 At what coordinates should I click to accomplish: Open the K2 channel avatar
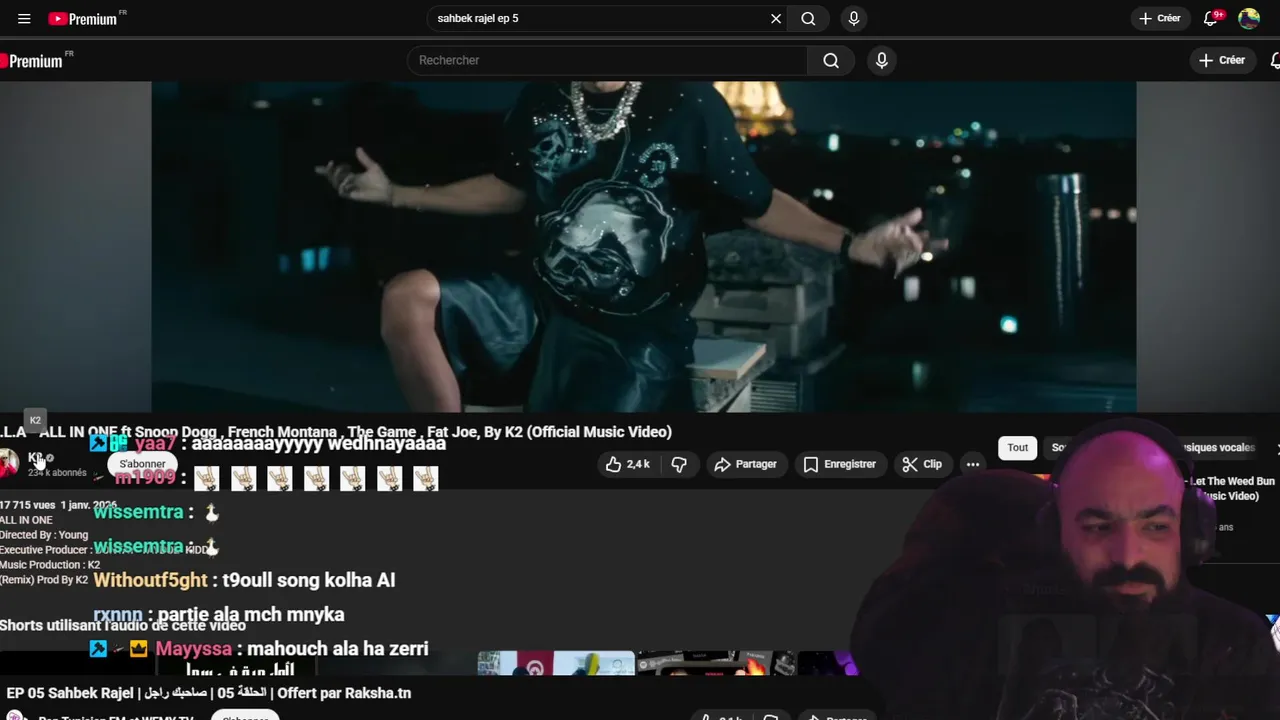coord(9,463)
